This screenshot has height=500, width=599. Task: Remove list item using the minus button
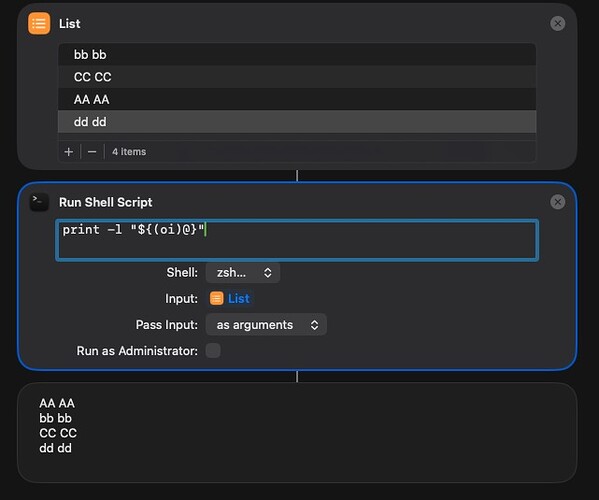(x=92, y=152)
